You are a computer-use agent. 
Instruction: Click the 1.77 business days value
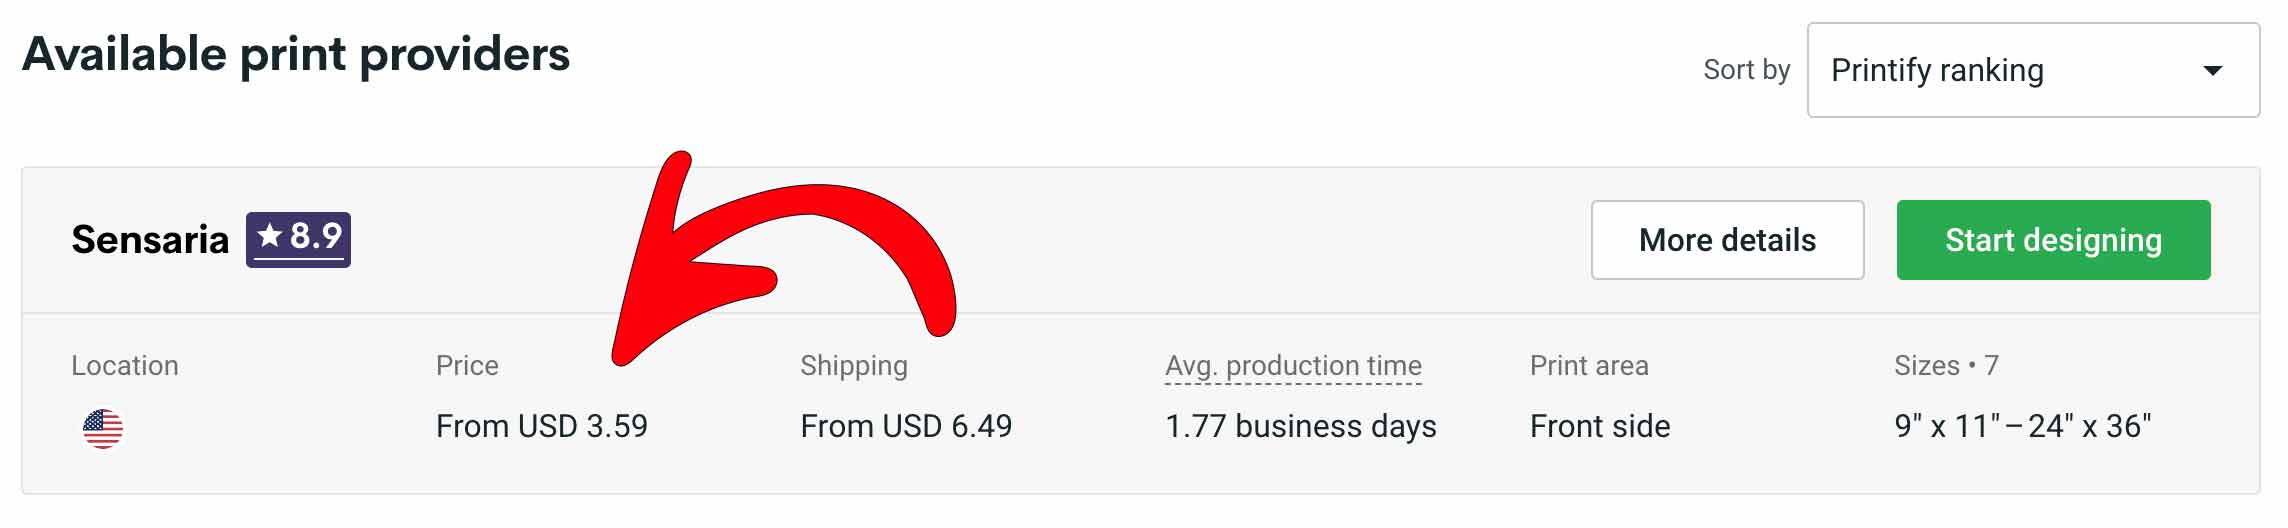click(x=1300, y=427)
